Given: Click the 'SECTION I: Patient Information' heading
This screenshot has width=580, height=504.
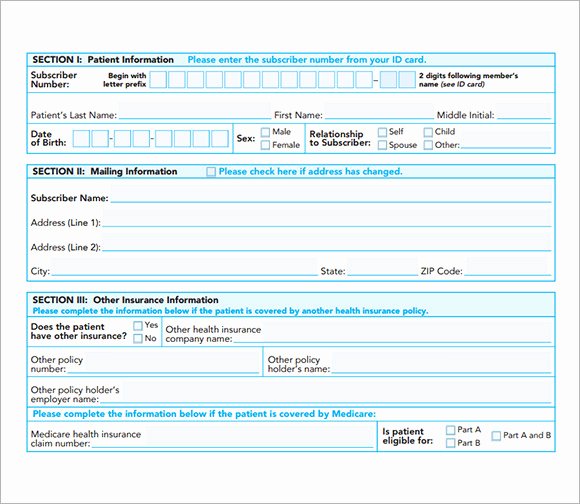Looking at the screenshot, I should [103, 60].
